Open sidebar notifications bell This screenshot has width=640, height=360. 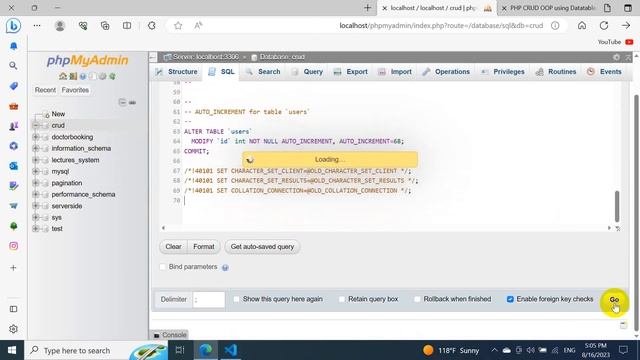pyautogui.click(x=13, y=46)
